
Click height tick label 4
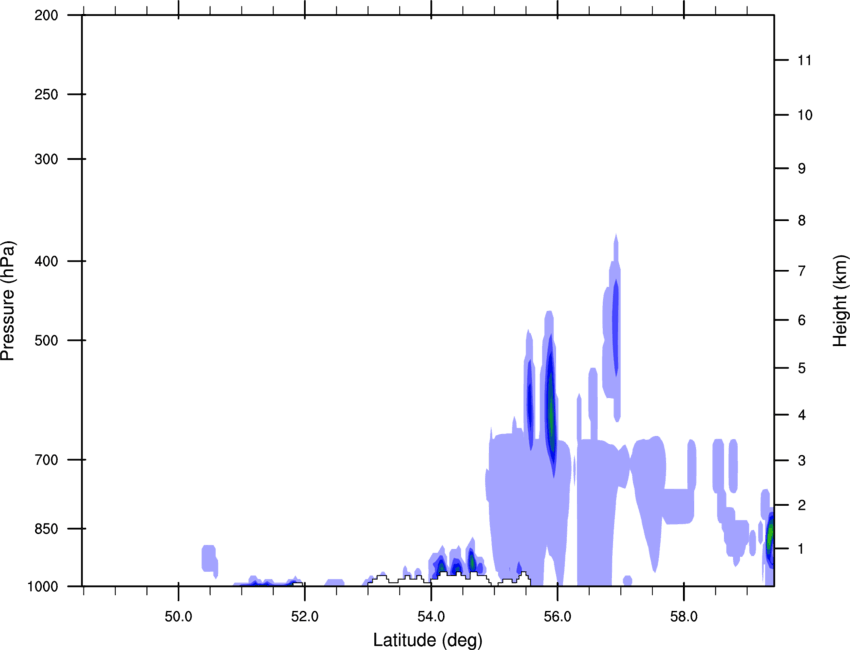[801, 415]
